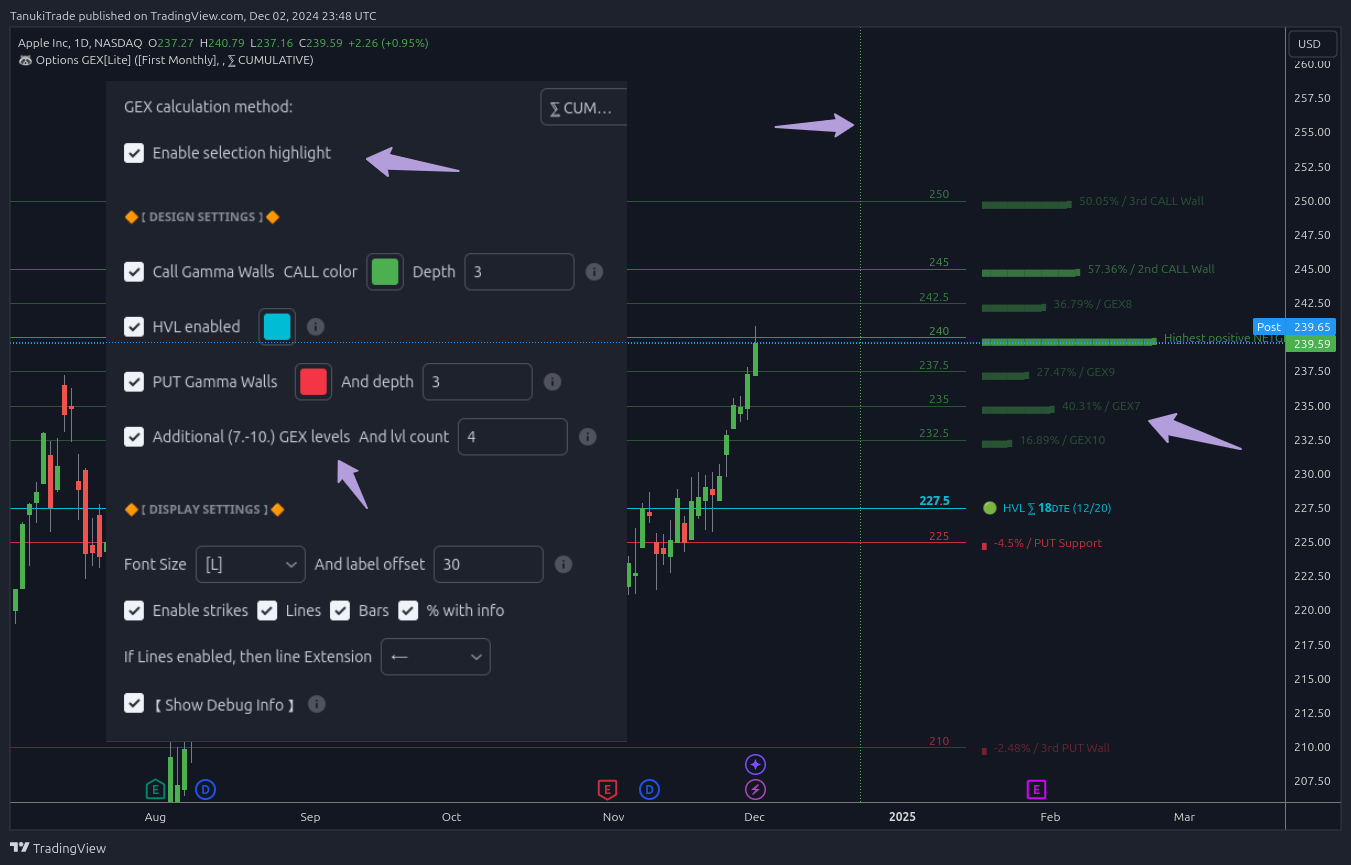Click the 242.5 strike level value

point(934,297)
